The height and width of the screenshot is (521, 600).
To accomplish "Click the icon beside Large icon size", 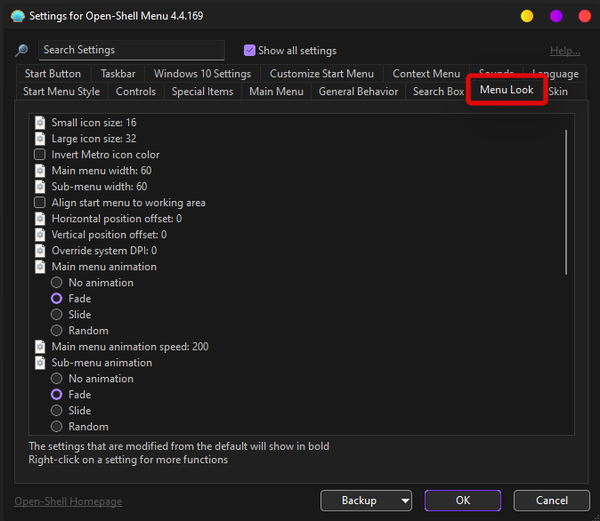I will (40, 138).
